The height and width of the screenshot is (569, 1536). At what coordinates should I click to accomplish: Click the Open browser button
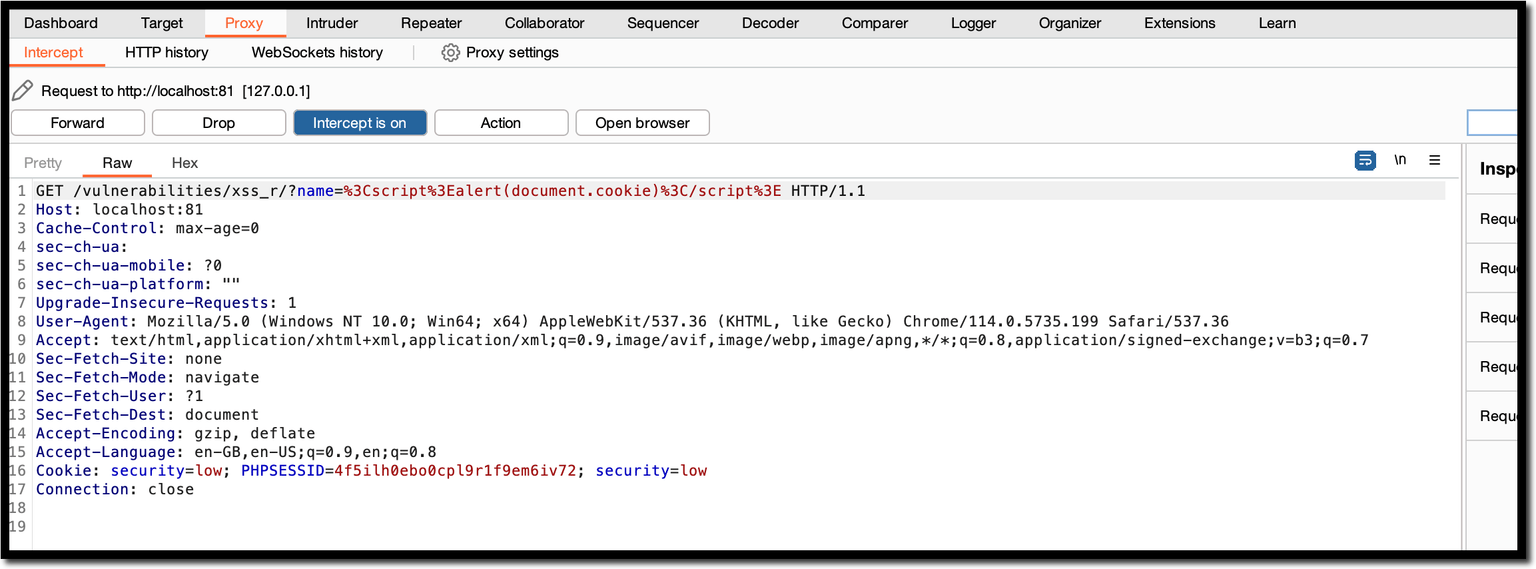pyautogui.click(x=642, y=123)
